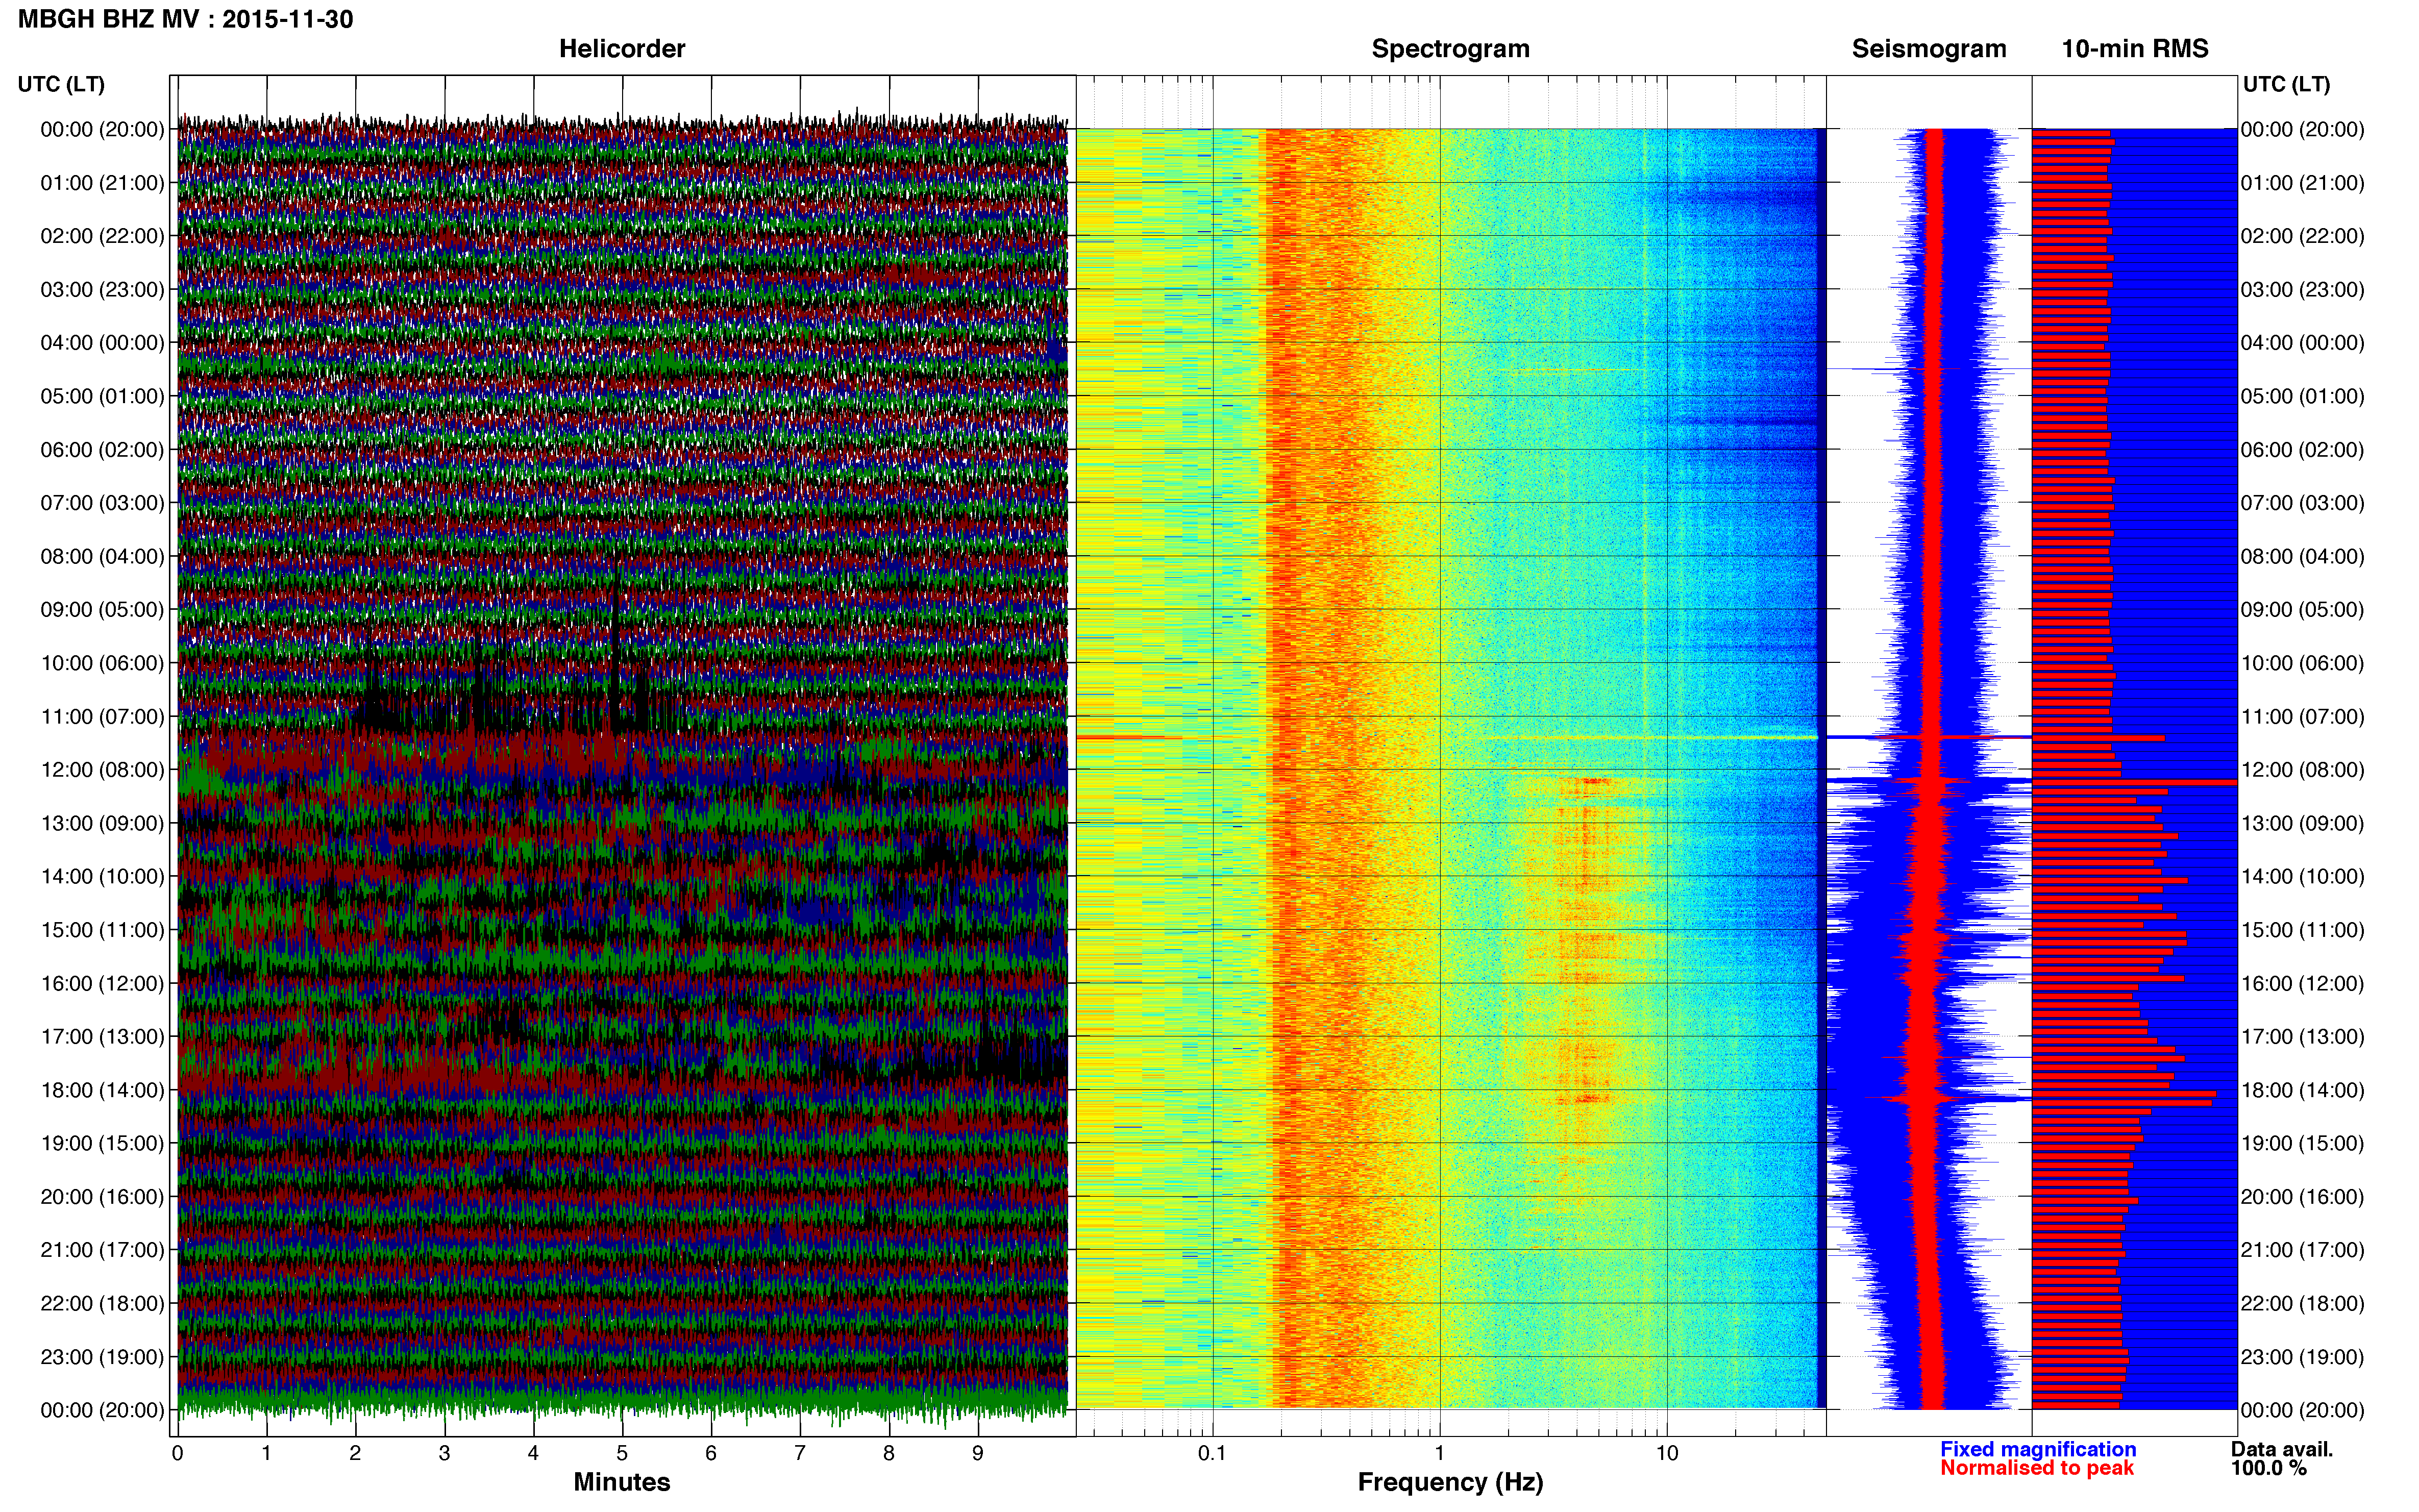The image size is (2419, 1512).
Task: Select 02:00 (22:00) on the left time axis
Action: pyautogui.click(x=102, y=236)
